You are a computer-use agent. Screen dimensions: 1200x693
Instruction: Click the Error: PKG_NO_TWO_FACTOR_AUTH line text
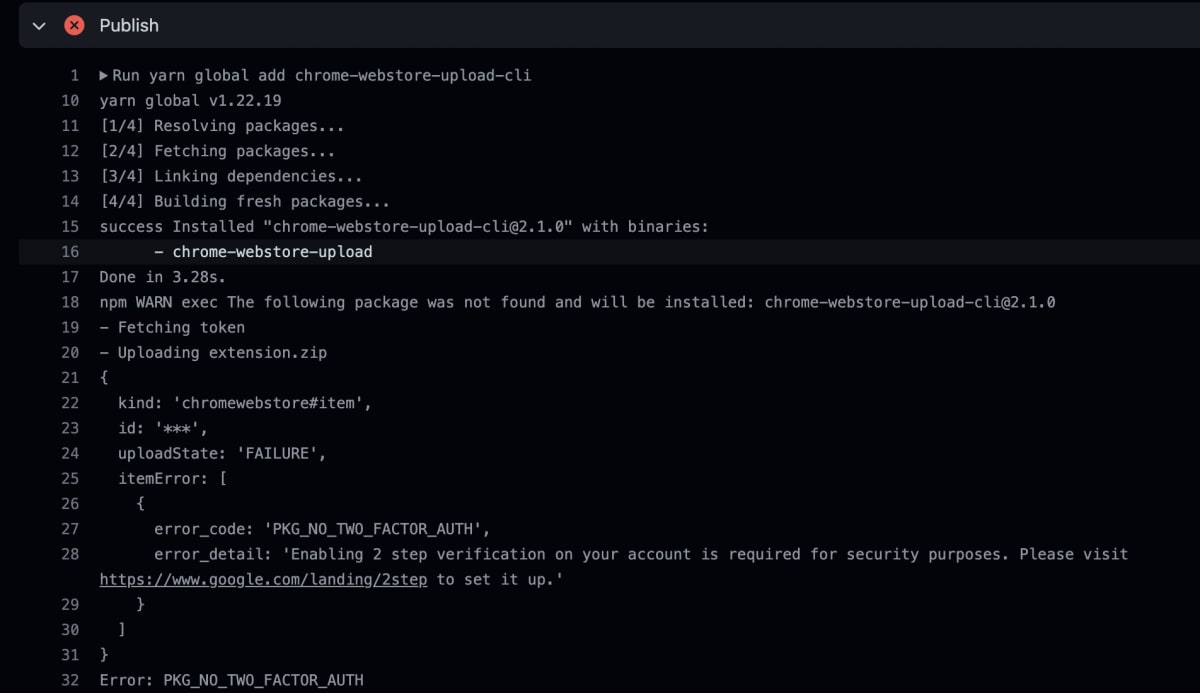231,680
